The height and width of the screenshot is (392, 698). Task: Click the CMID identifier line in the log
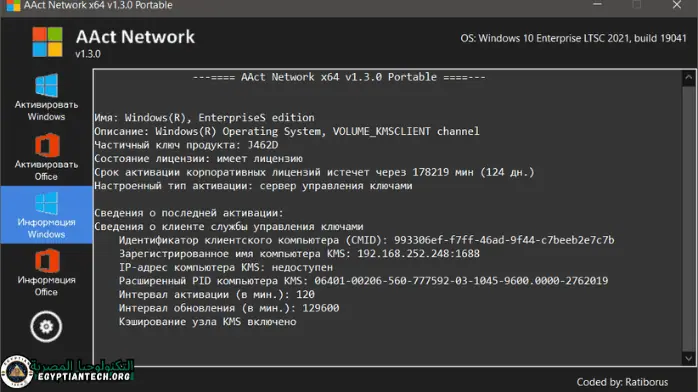point(366,240)
